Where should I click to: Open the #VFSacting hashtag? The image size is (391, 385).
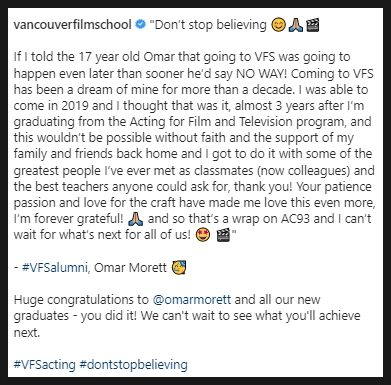click(45, 364)
